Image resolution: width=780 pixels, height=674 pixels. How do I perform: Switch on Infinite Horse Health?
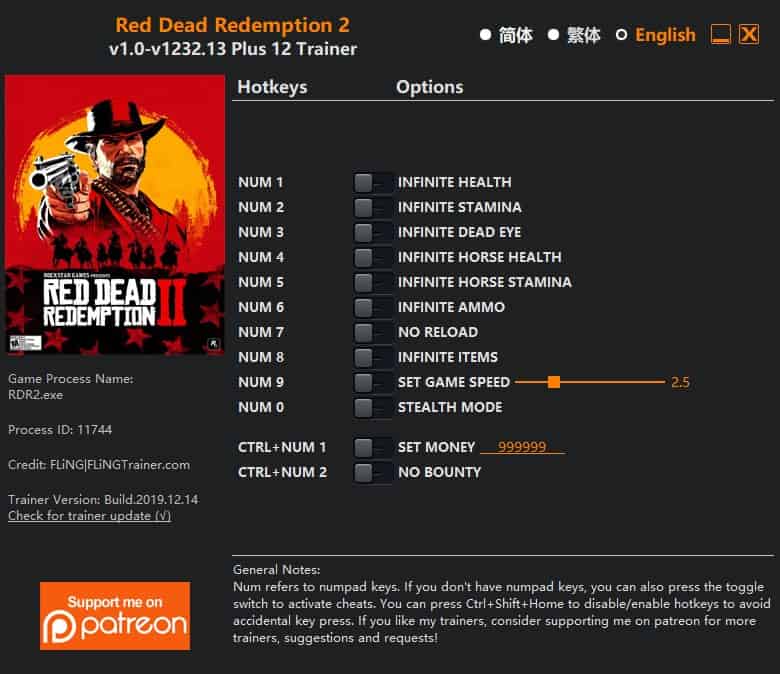(372, 257)
